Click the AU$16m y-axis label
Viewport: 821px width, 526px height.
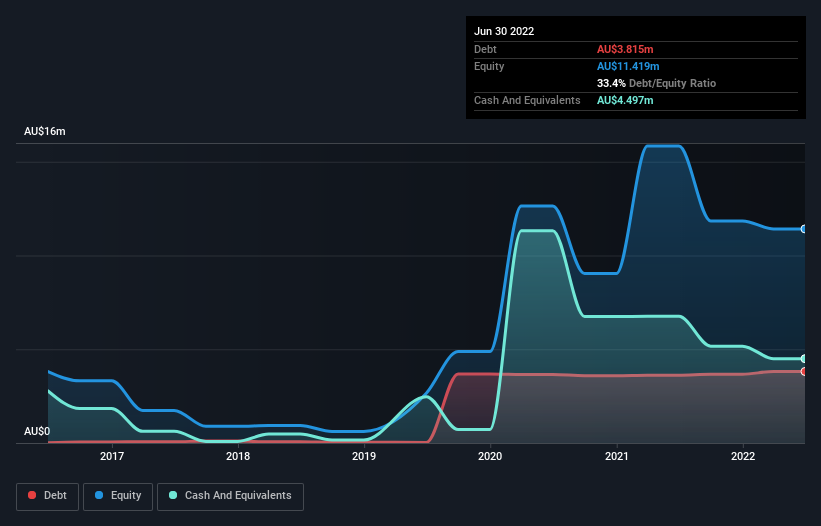(45, 131)
